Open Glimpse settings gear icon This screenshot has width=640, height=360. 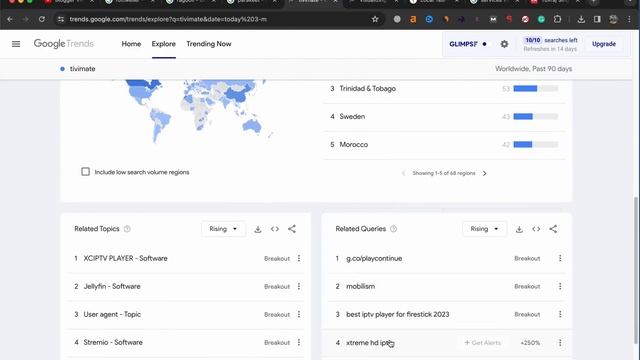[504, 44]
